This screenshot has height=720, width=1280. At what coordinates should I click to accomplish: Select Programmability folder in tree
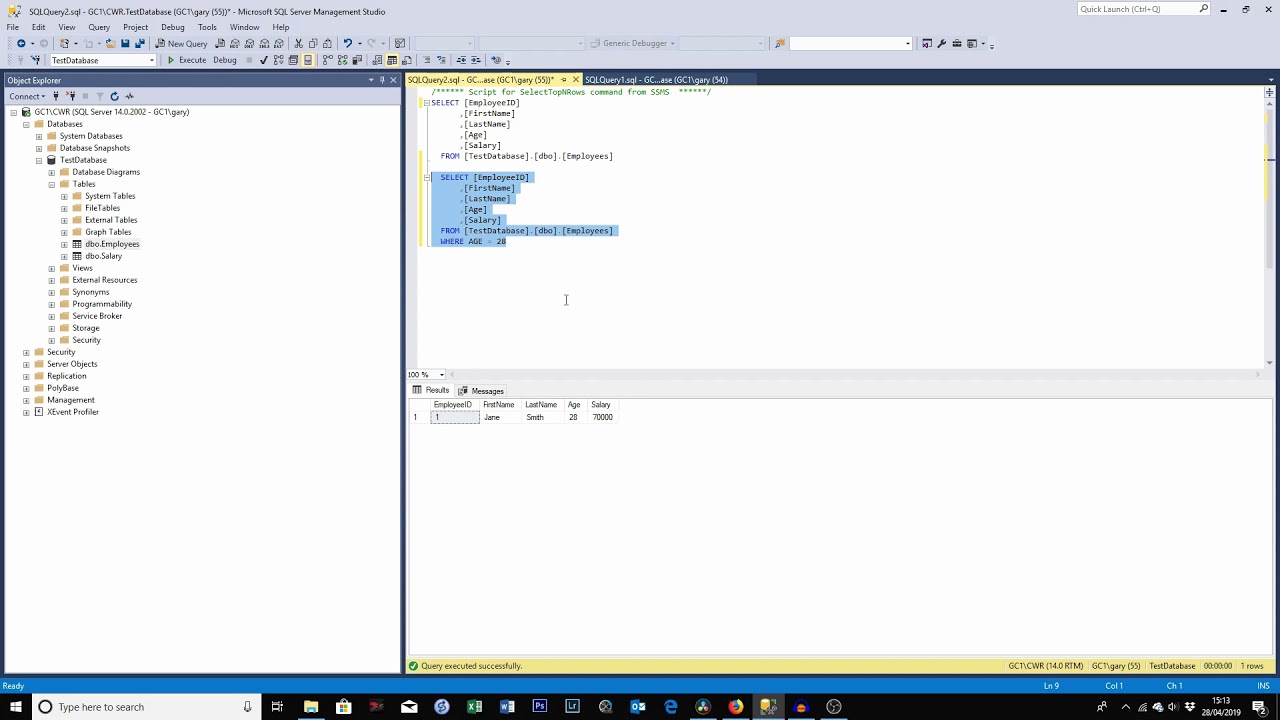(102, 304)
